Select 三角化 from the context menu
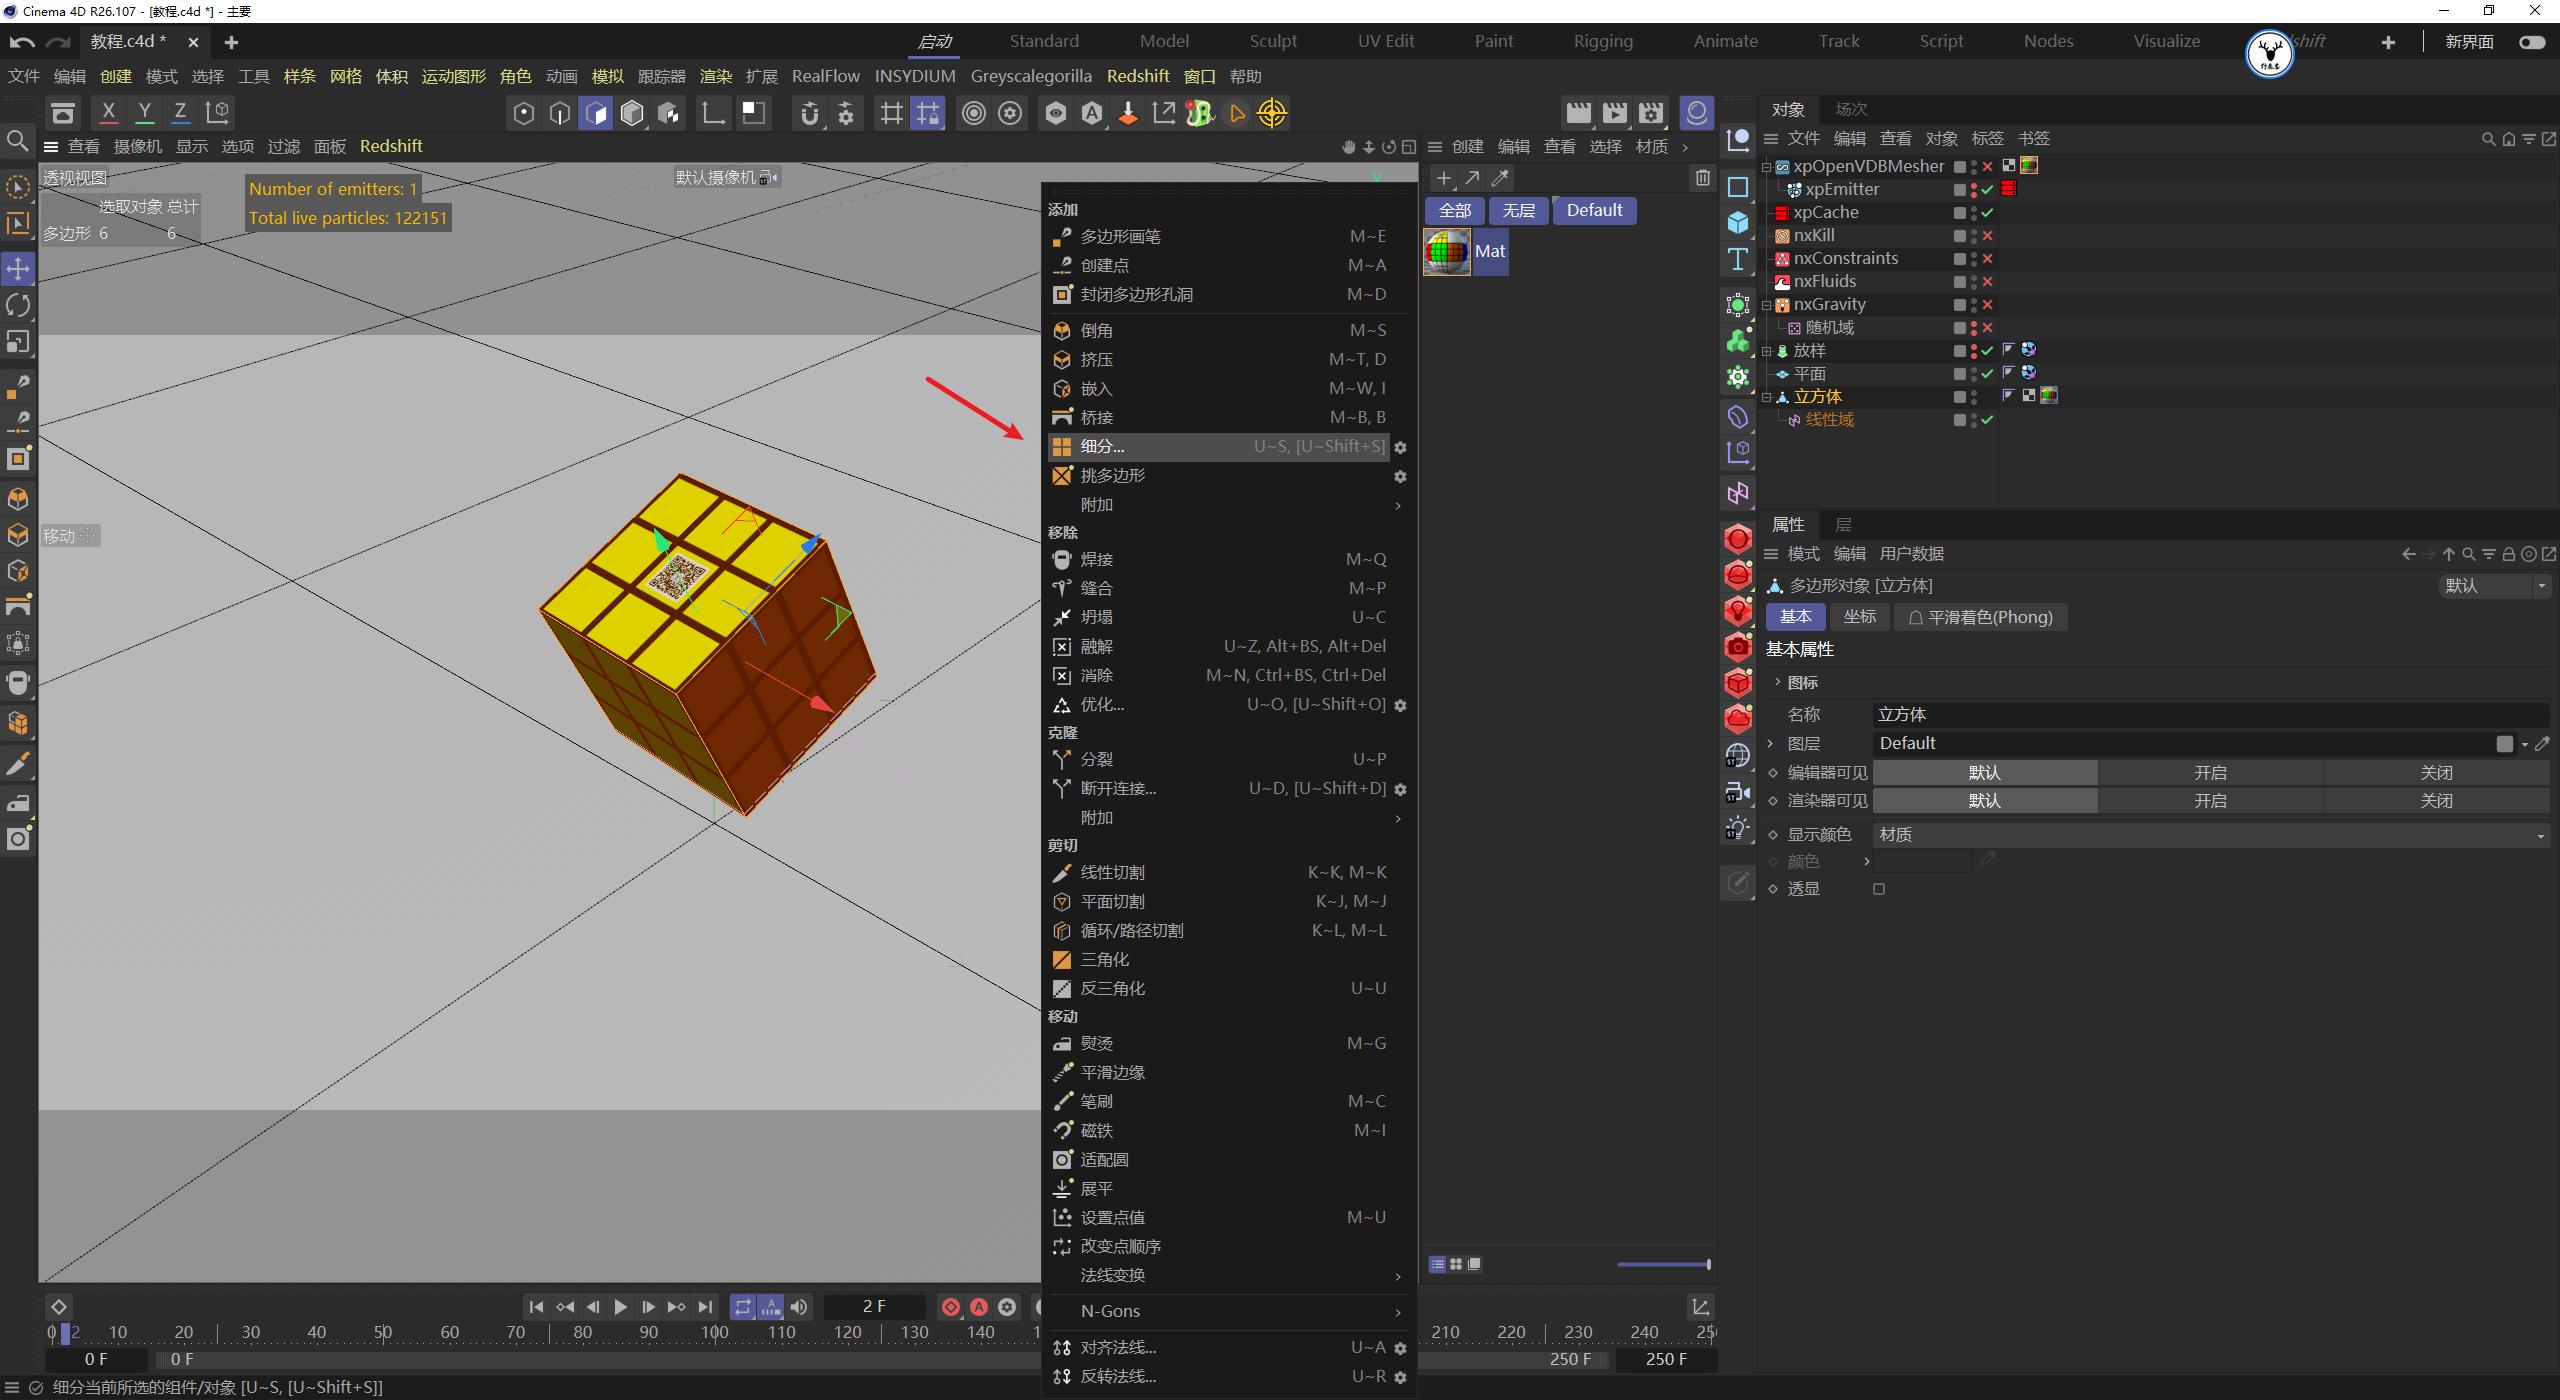This screenshot has height=1400, width=2560. click(1104, 959)
